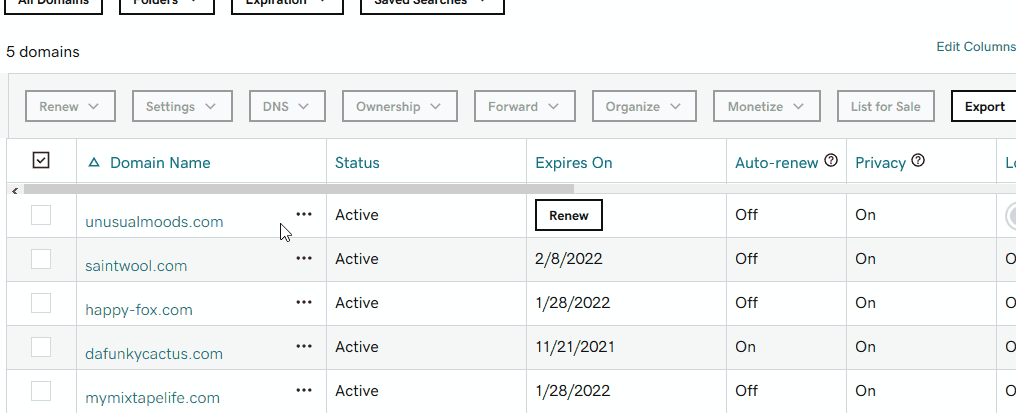Open three-dot menu for mymixtapelife.com
Viewport: 1016px width, 414px height.
click(303, 391)
